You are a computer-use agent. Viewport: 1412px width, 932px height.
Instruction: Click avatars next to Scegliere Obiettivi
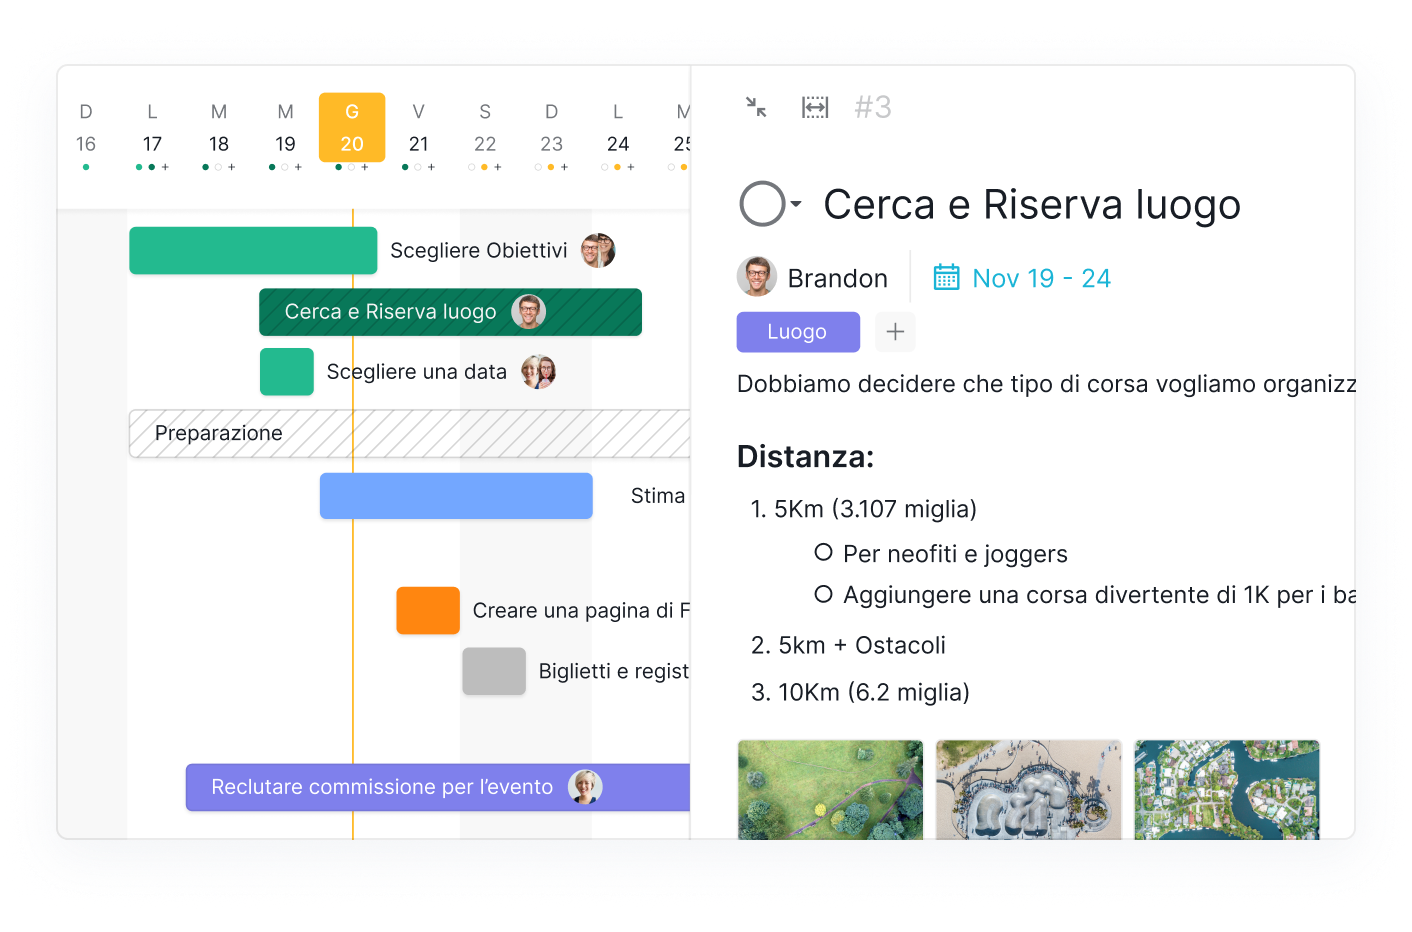(598, 250)
